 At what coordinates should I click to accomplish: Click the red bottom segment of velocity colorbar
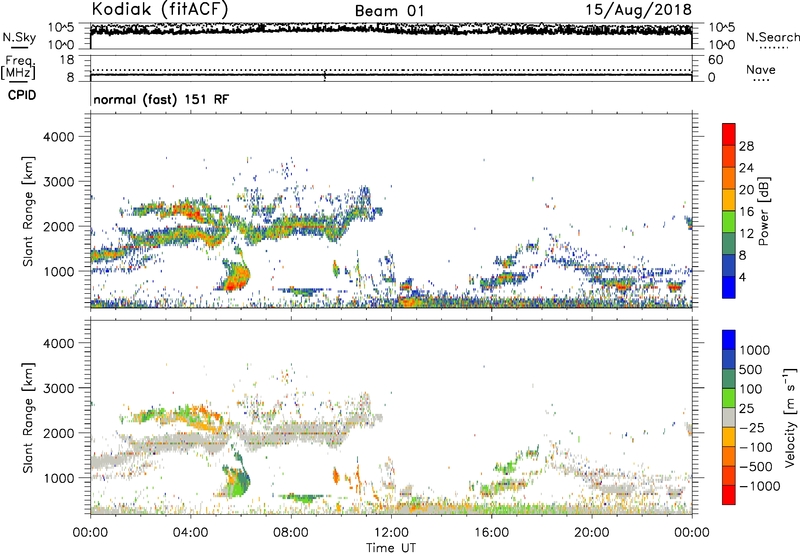coord(729,495)
